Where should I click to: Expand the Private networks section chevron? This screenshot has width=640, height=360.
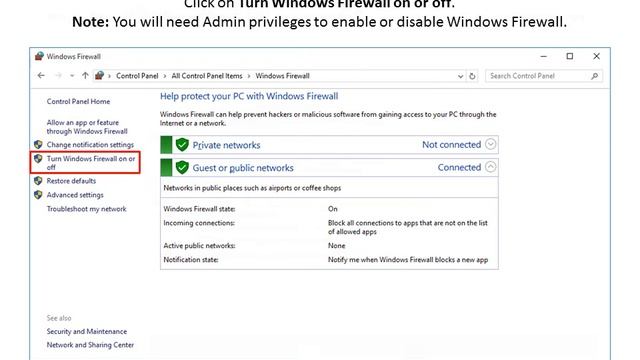tap(490, 144)
